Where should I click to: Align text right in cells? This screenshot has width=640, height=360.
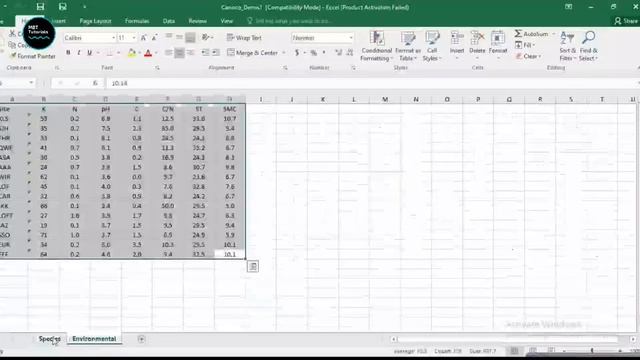click(190, 53)
